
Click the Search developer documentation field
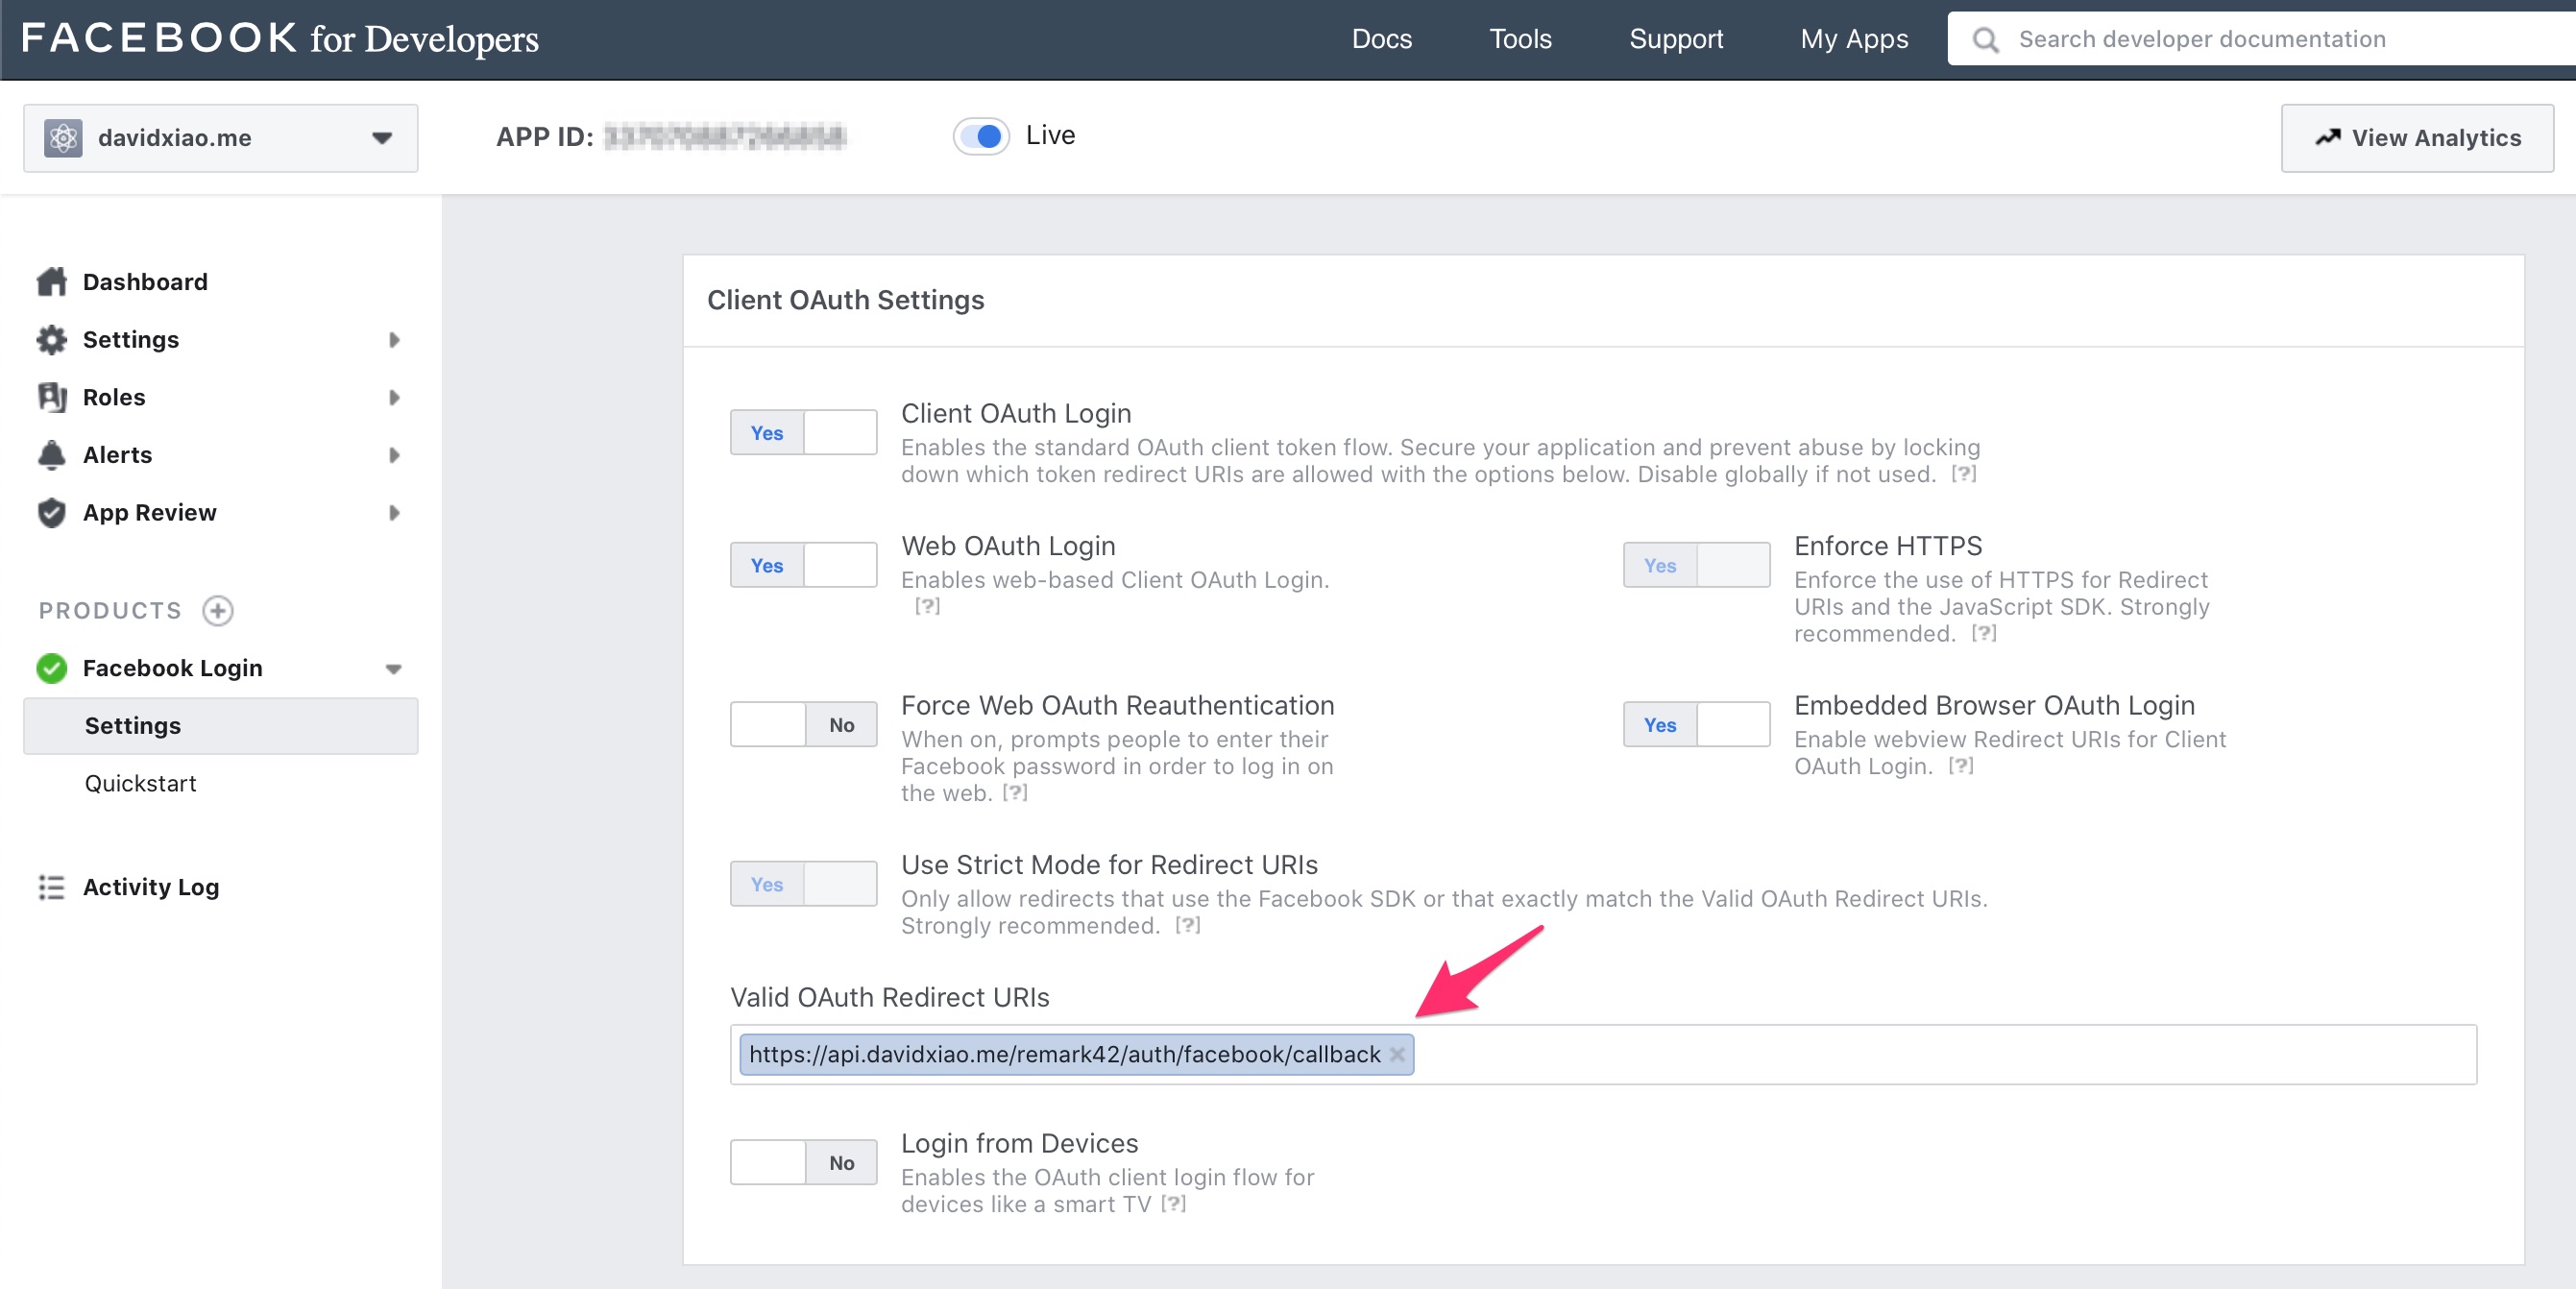(x=2262, y=39)
